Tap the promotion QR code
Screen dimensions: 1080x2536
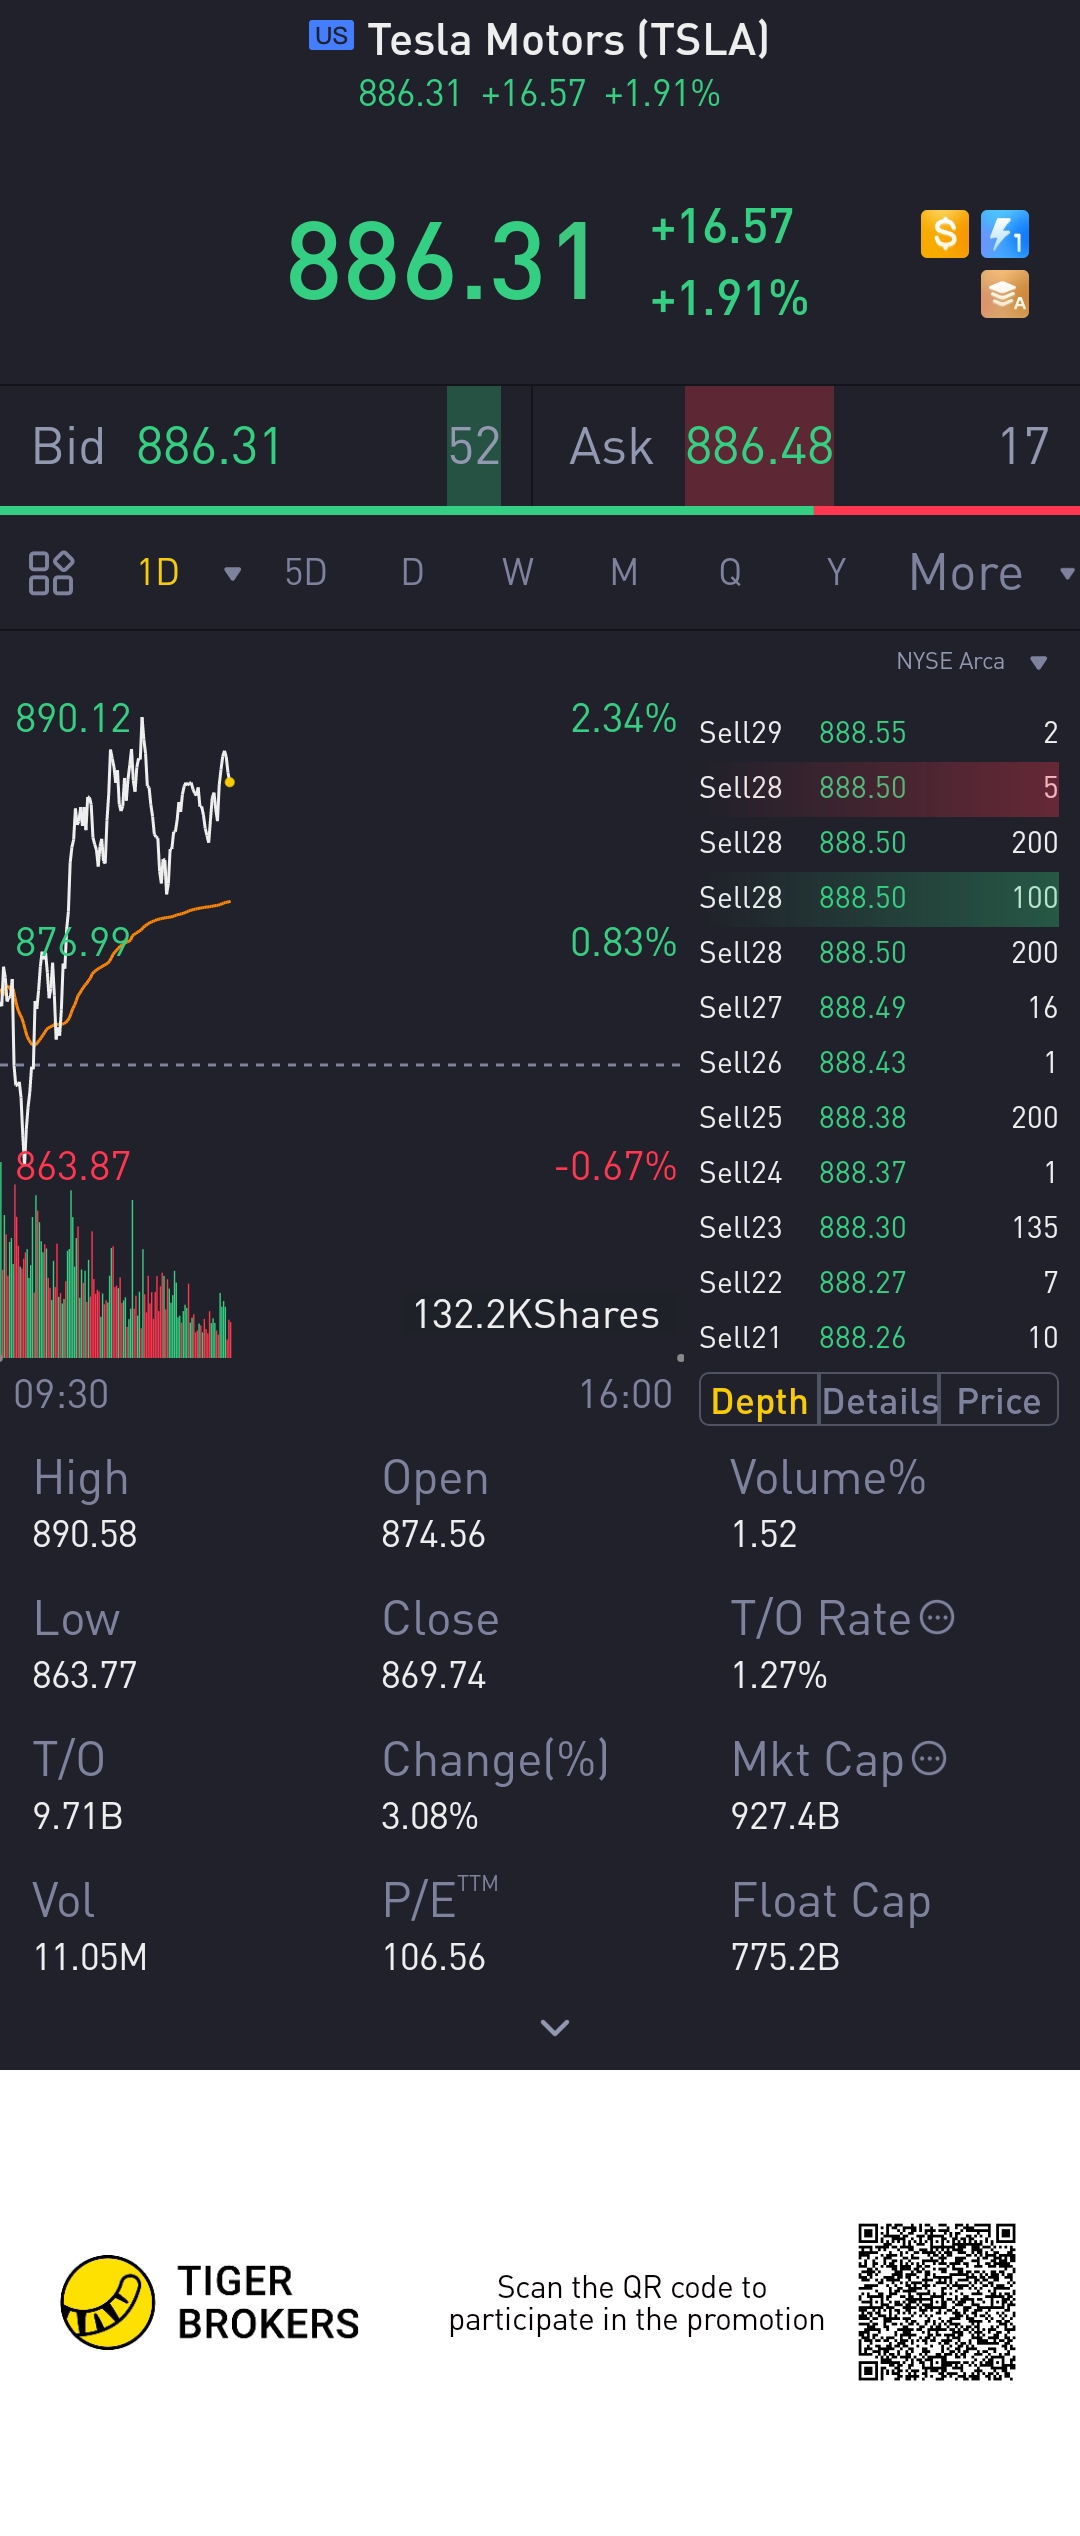point(936,2302)
